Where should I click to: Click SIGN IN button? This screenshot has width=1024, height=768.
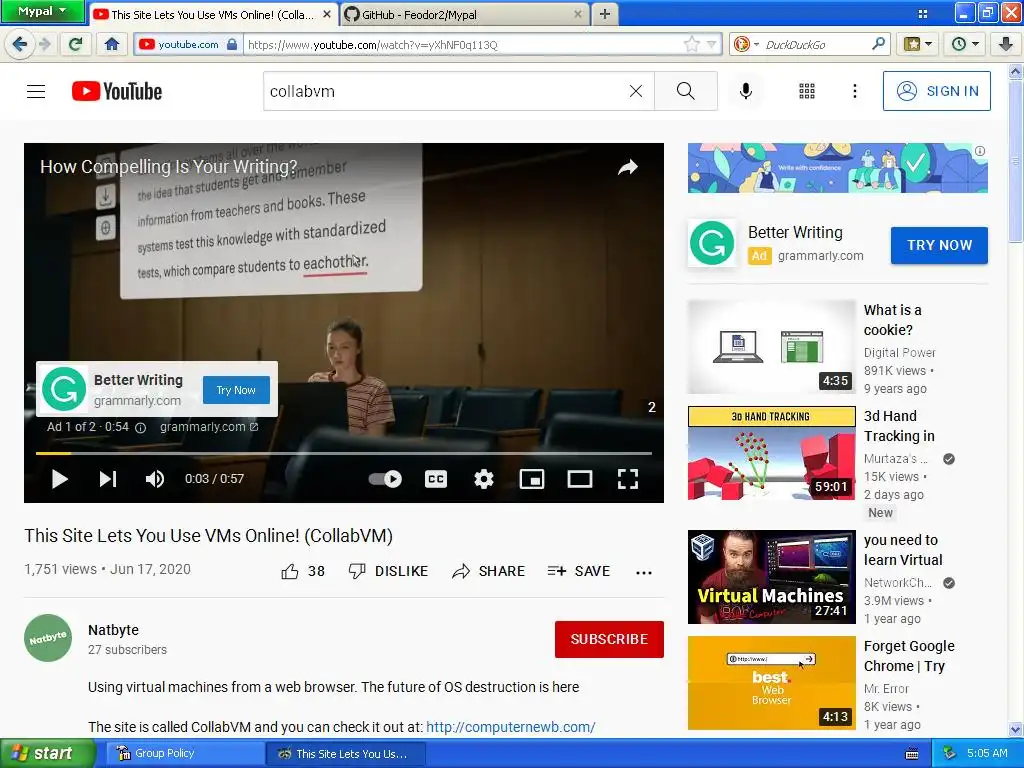pyautogui.click(x=936, y=91)
